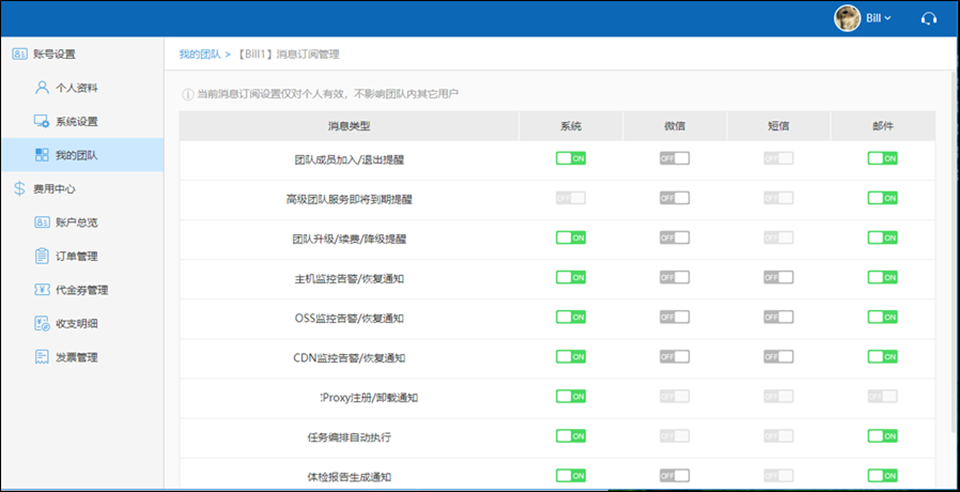Open 收支明细 in the sidebar

coord(76,323)
